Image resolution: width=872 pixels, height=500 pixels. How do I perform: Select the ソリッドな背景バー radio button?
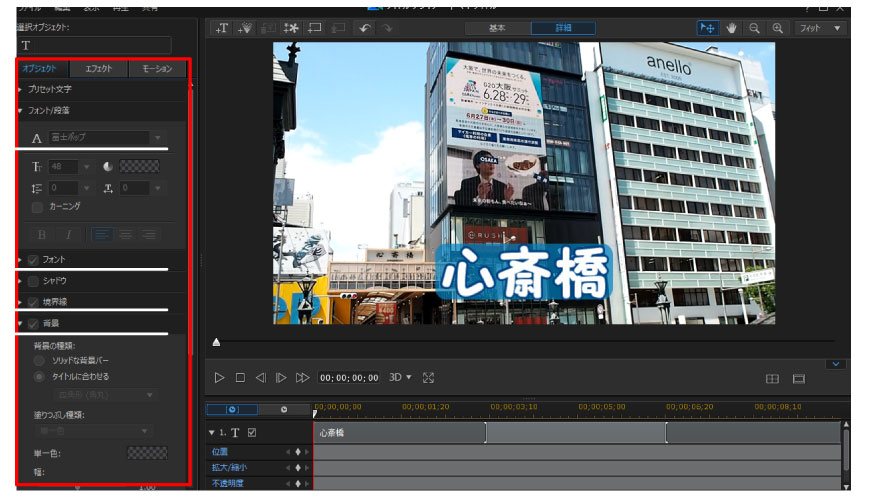pos(39,359)
